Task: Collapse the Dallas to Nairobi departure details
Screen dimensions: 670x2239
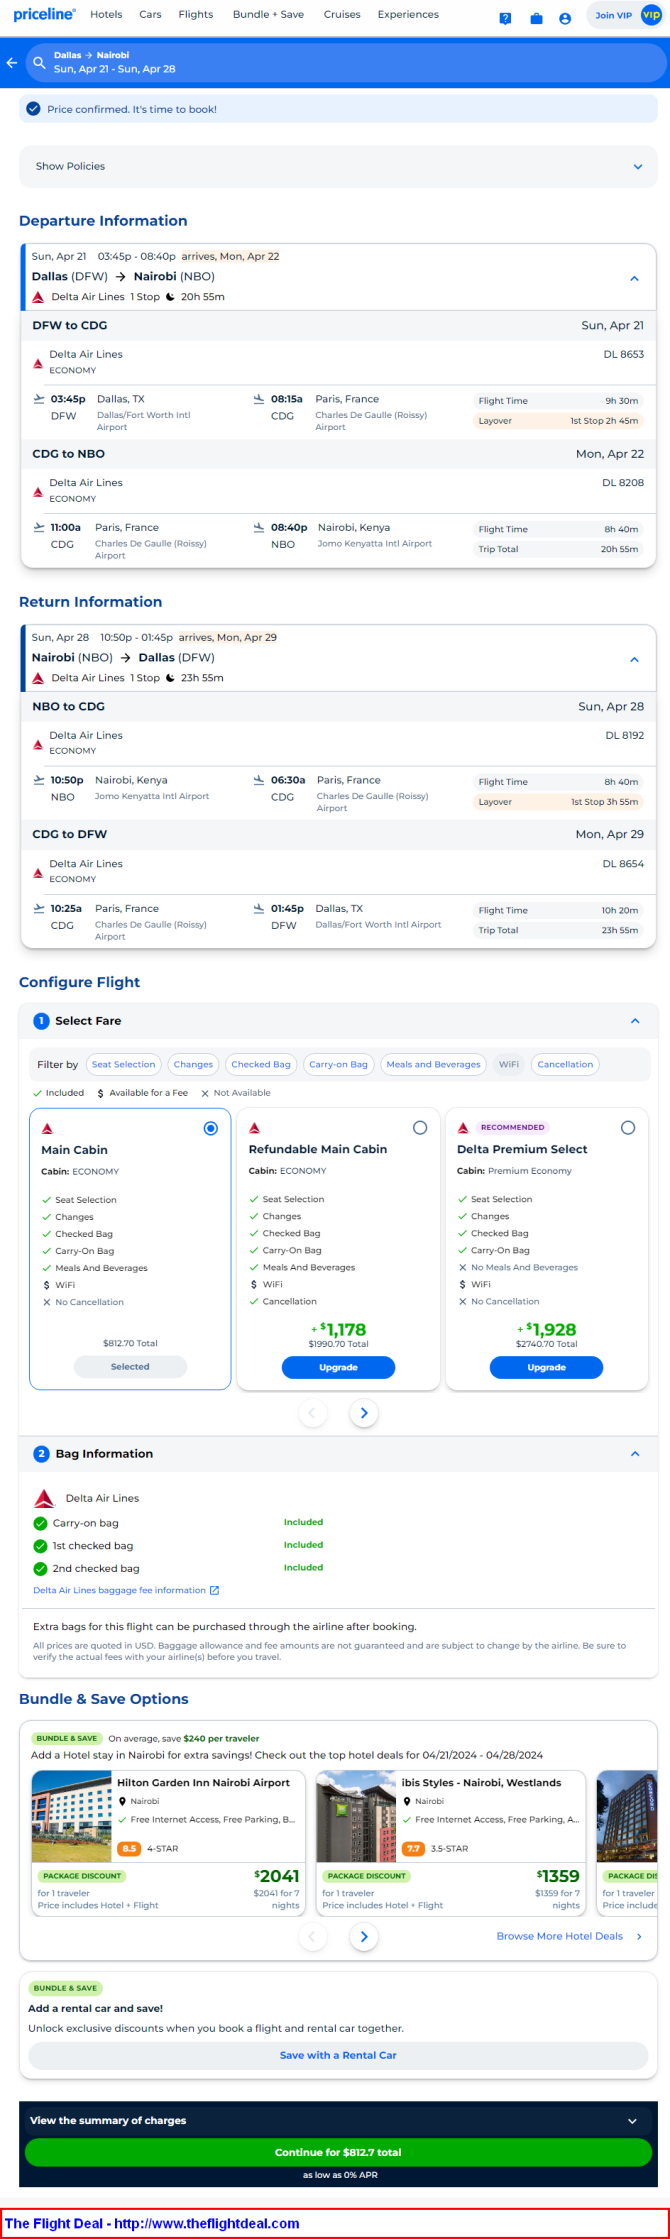Action: pos(634,278)
